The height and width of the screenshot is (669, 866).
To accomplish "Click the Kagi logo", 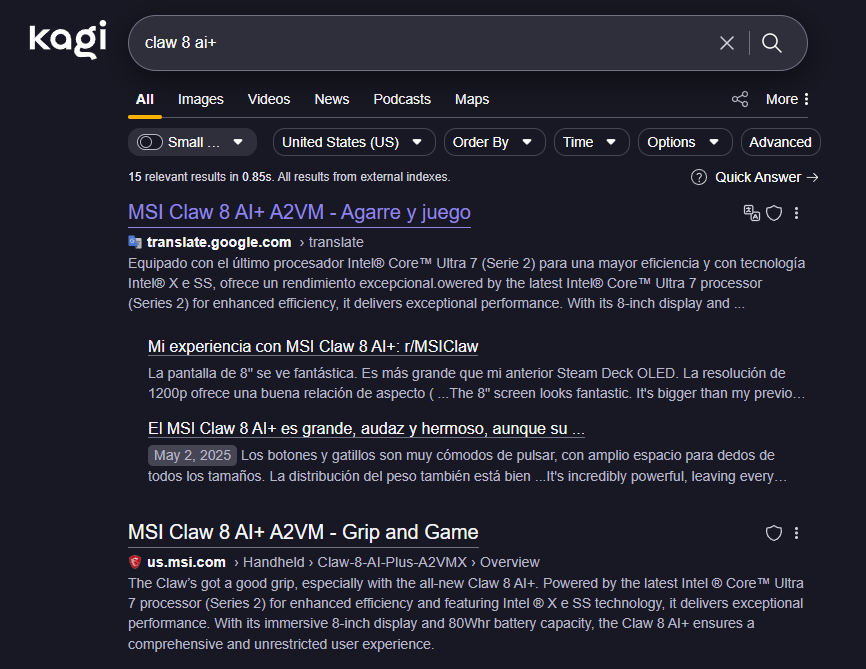I will [67, 40].
